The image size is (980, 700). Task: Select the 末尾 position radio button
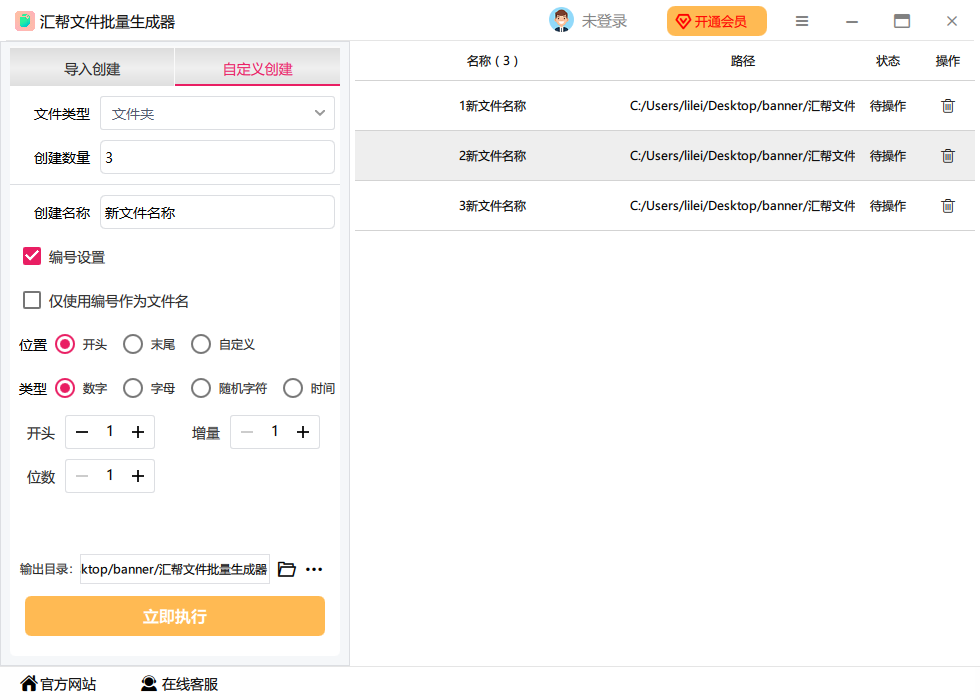coord(133,344)
